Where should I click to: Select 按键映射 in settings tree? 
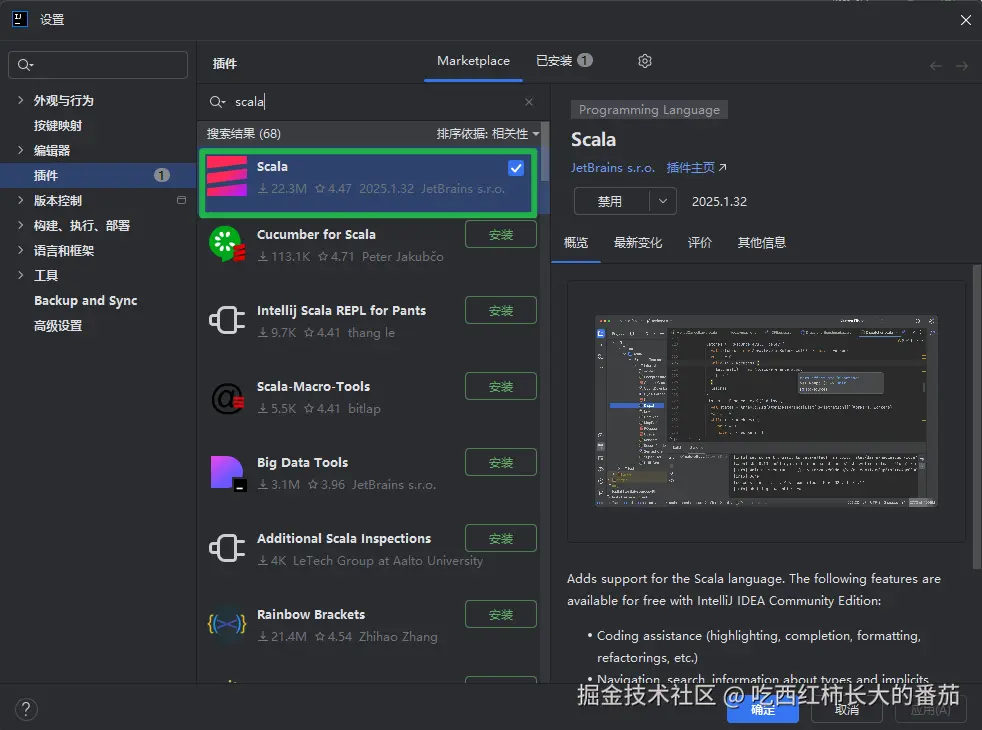(58, 125)
